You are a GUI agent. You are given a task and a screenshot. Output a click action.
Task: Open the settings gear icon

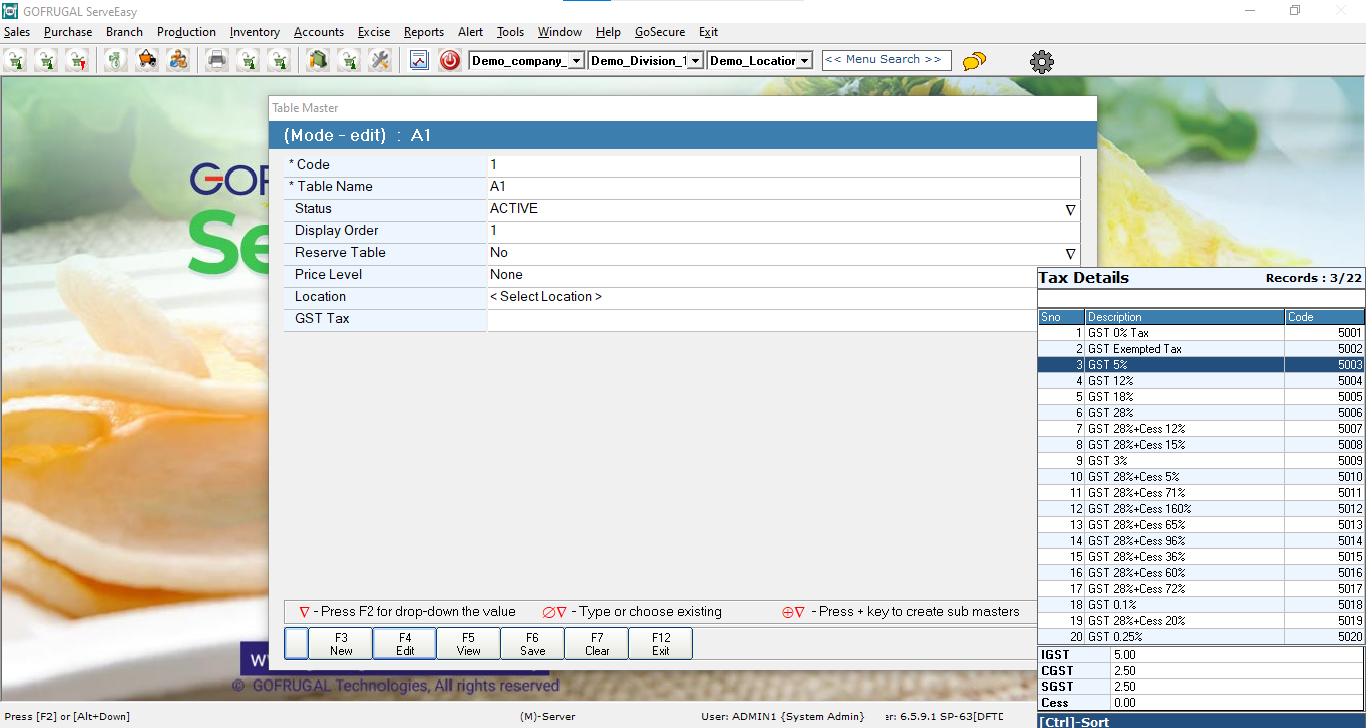coord(1042,62)
